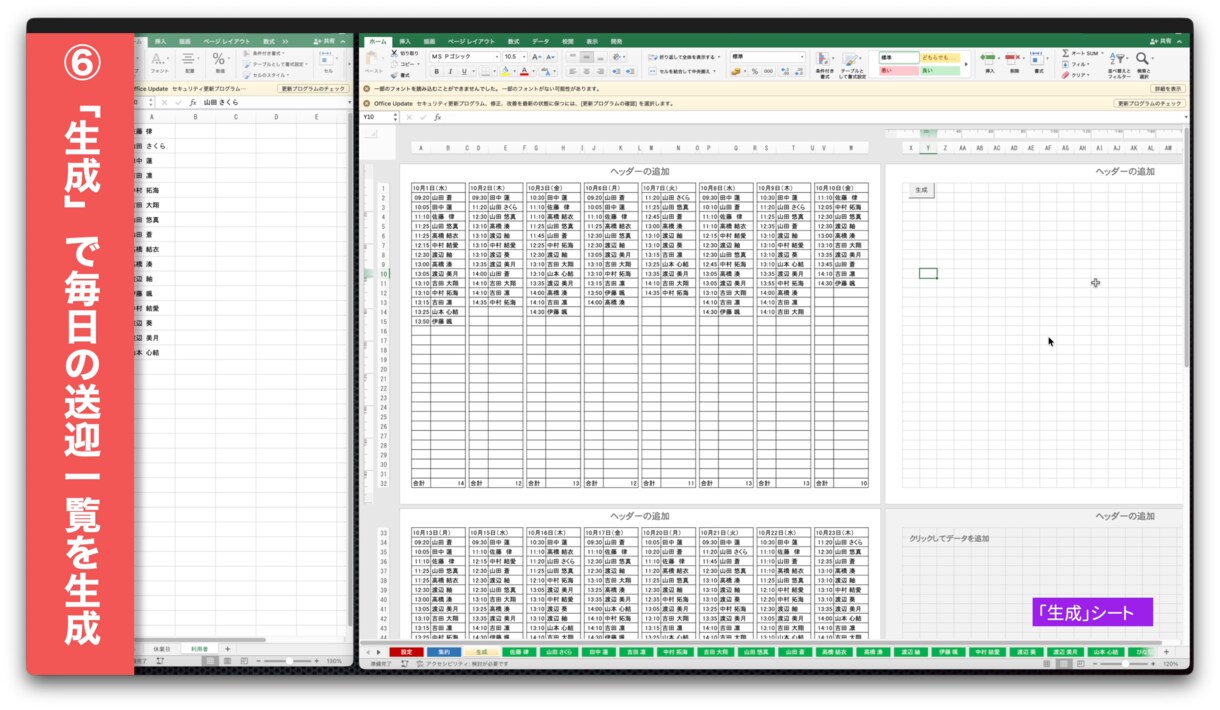The image size is (1220, 710).
Task: Click the Fill (フィル) icon
Action: [1065, 64]
